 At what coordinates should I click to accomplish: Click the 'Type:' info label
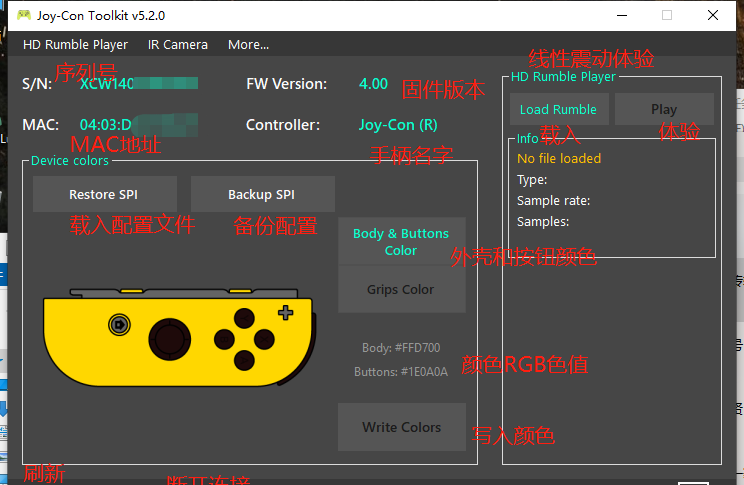[x=532, y=180]
